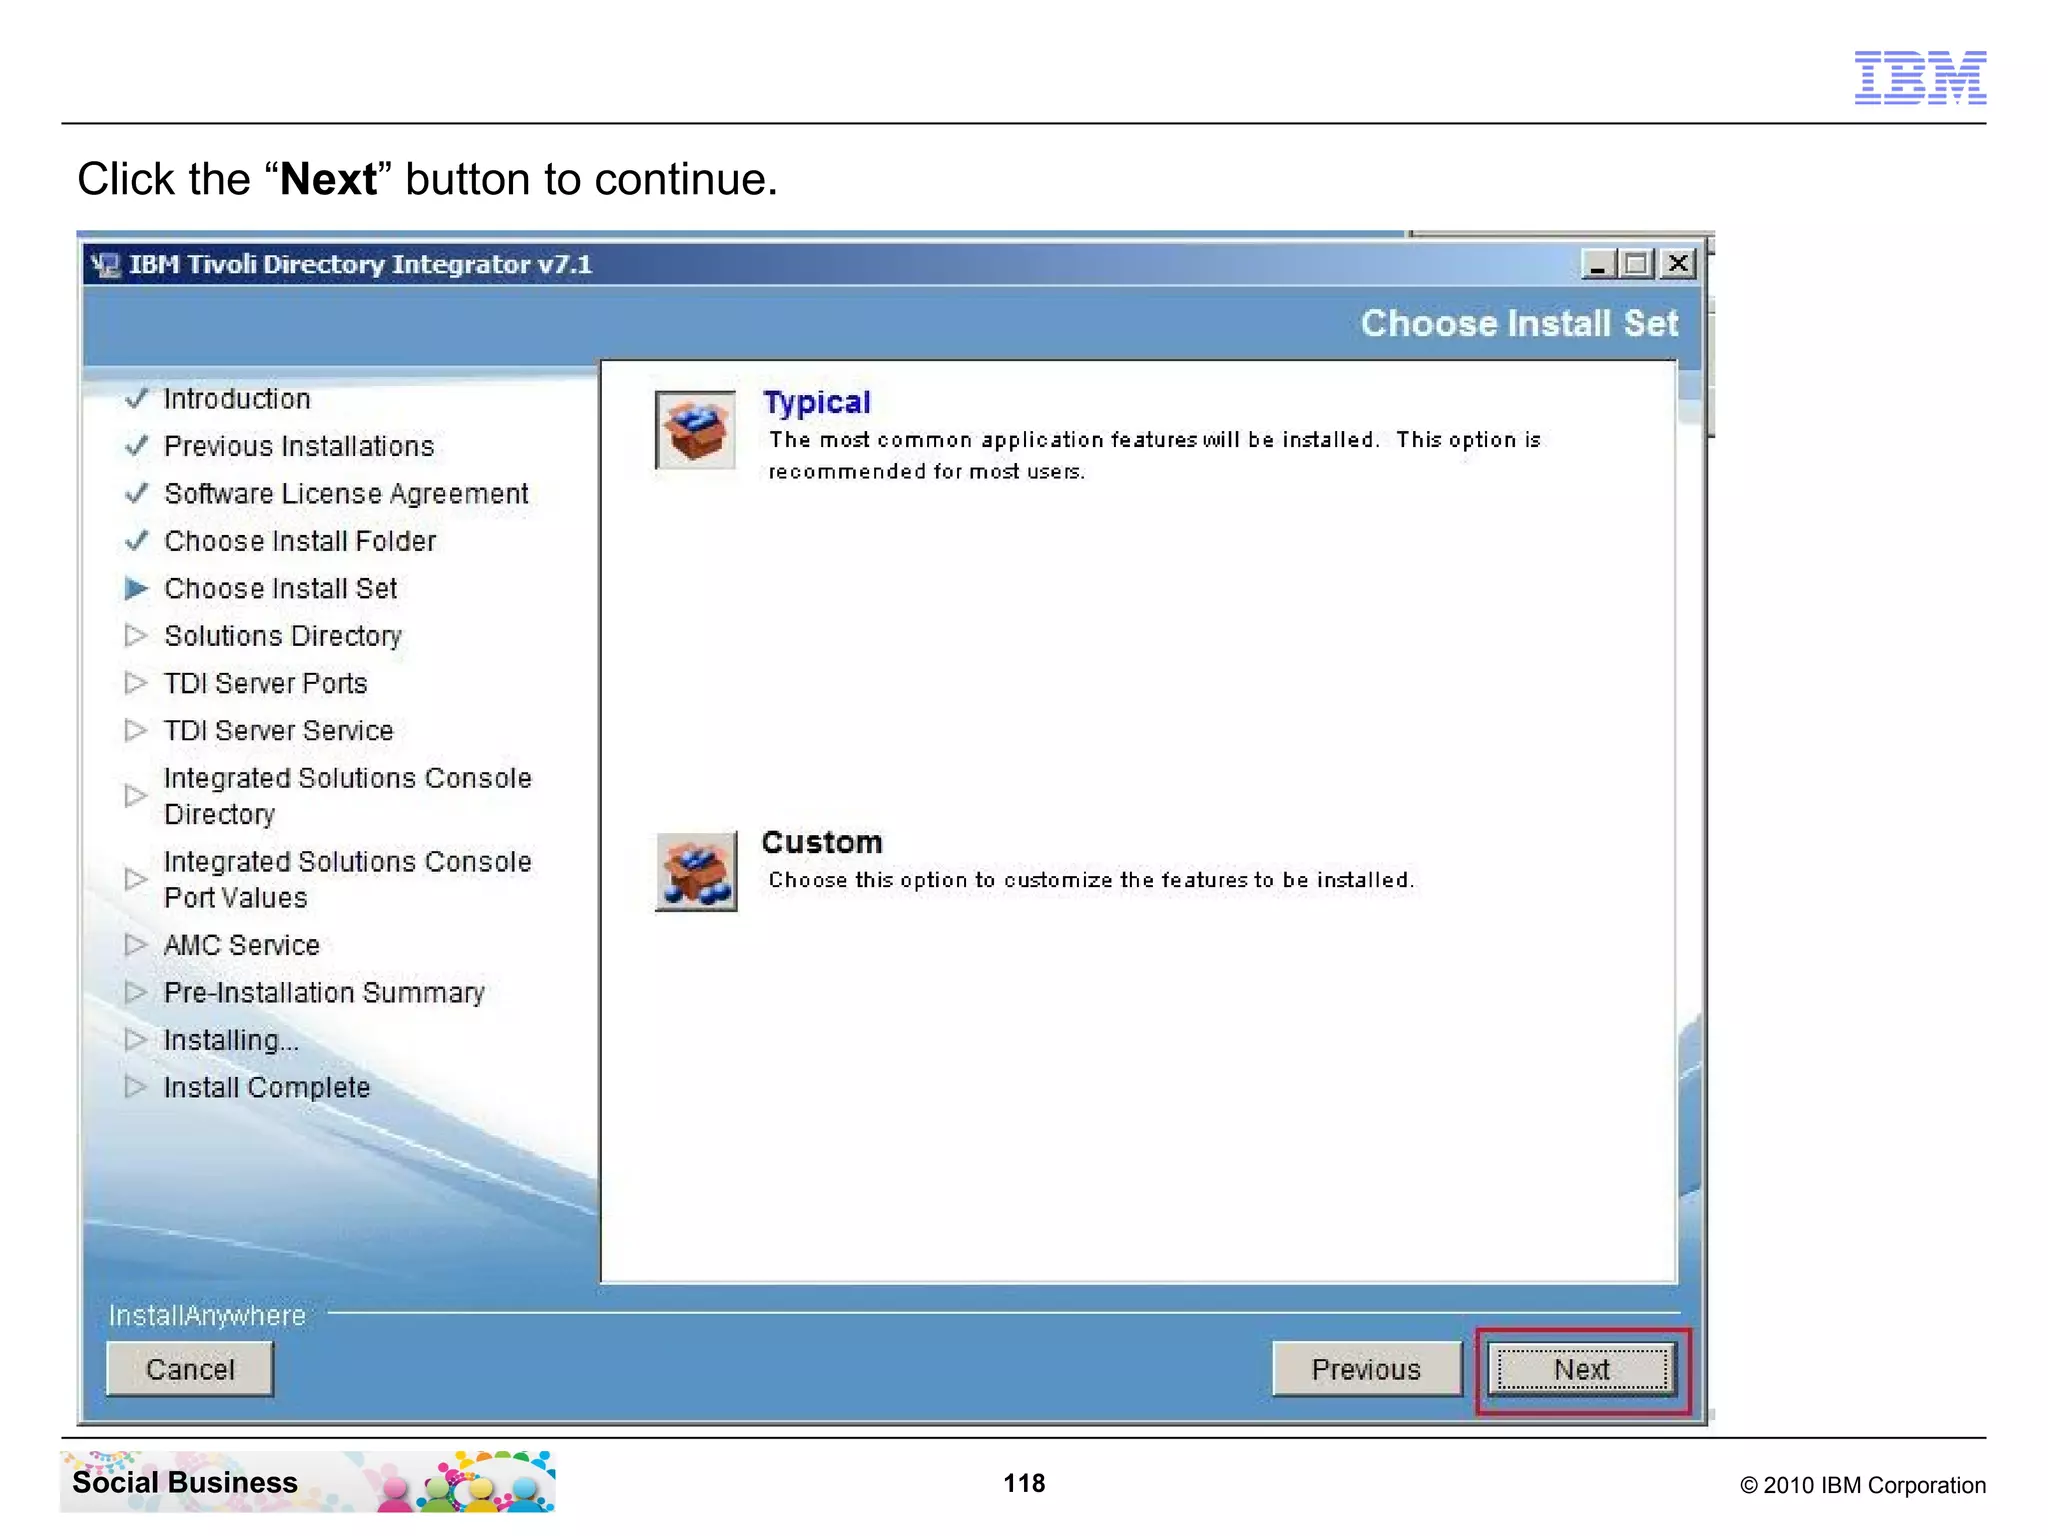Click the Installing... step text
The image size is (2048, 1536).
point(231,1041)
